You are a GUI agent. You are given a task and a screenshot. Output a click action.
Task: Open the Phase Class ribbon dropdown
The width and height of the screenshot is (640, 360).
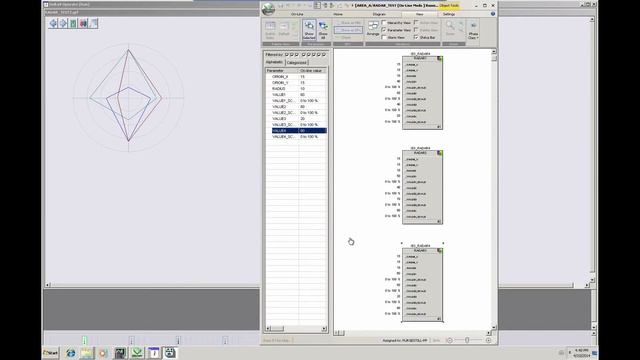(473, 30)
